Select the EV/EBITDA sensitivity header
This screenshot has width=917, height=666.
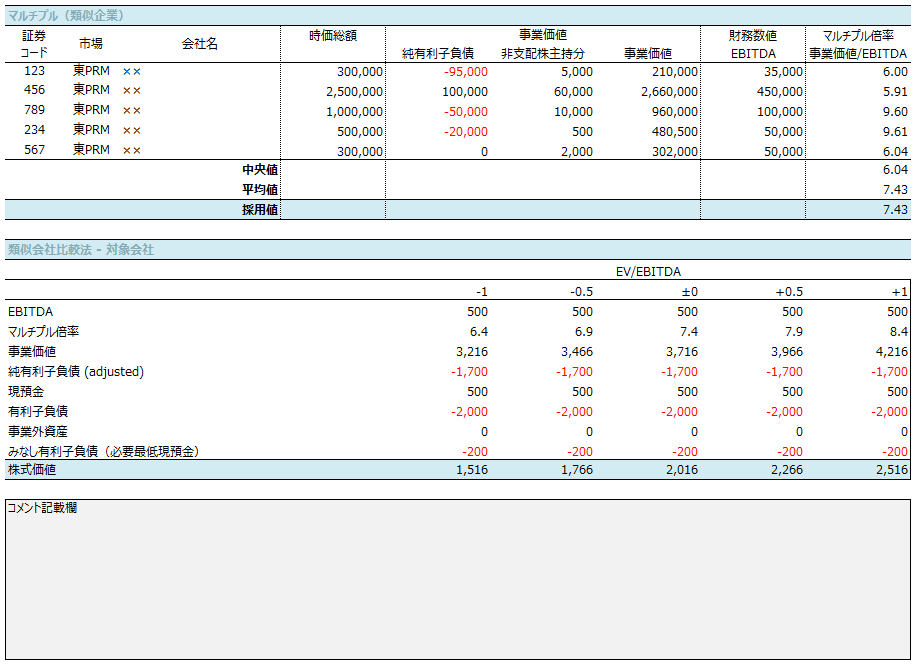coord(648,271)
